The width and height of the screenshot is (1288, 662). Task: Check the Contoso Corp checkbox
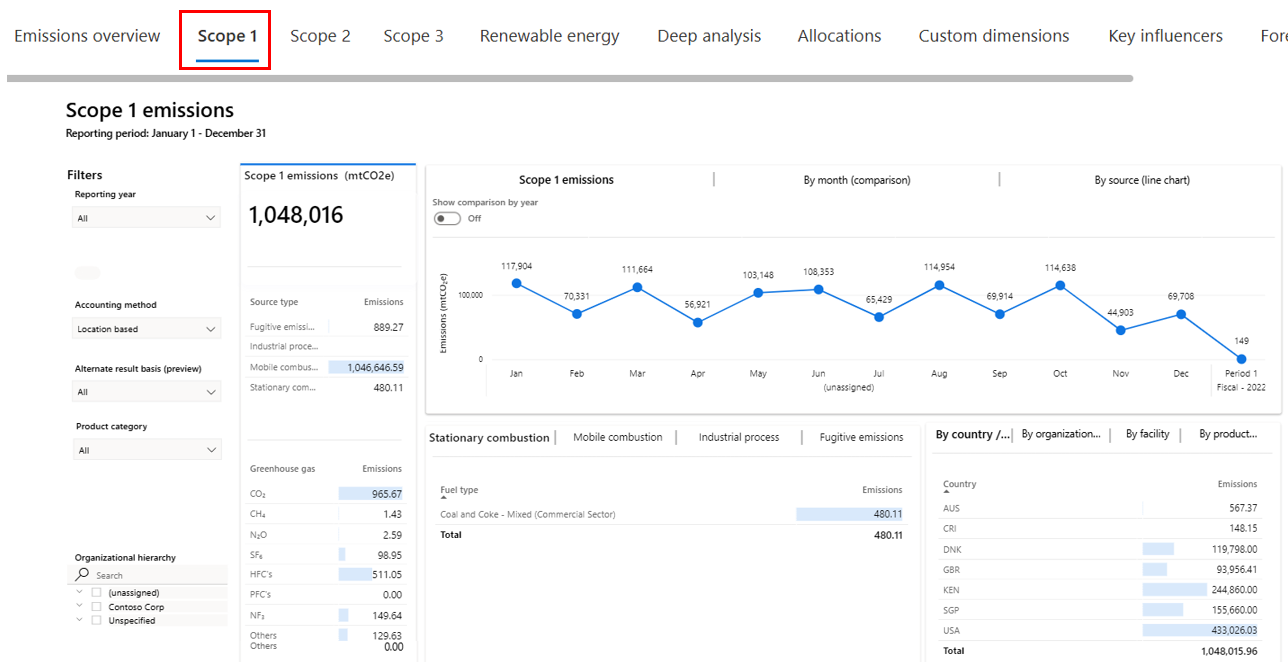point(97,607)
